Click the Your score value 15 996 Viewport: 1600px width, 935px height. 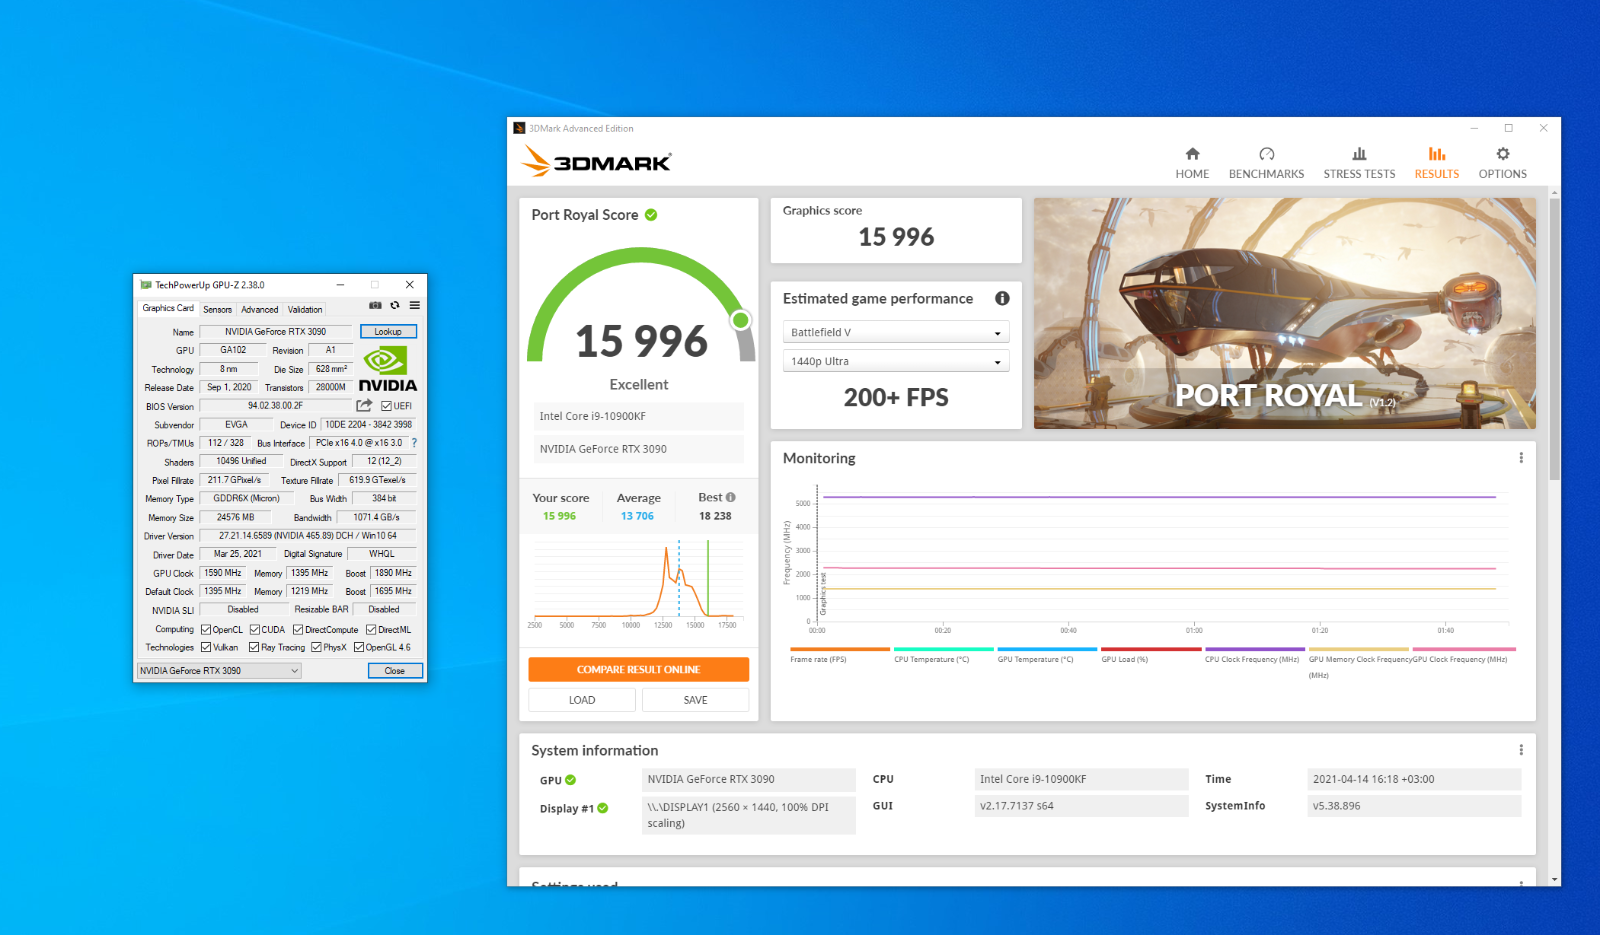click(x=559, y=516)
